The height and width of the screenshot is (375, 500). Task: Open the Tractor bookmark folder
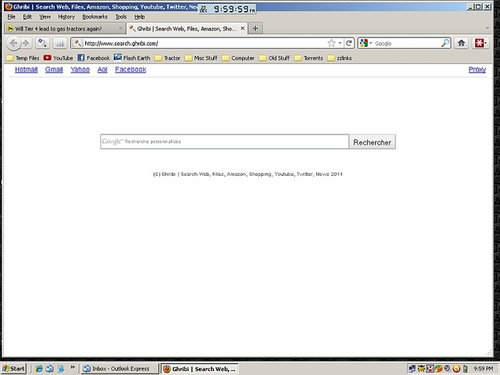click(x=167, y=58)
